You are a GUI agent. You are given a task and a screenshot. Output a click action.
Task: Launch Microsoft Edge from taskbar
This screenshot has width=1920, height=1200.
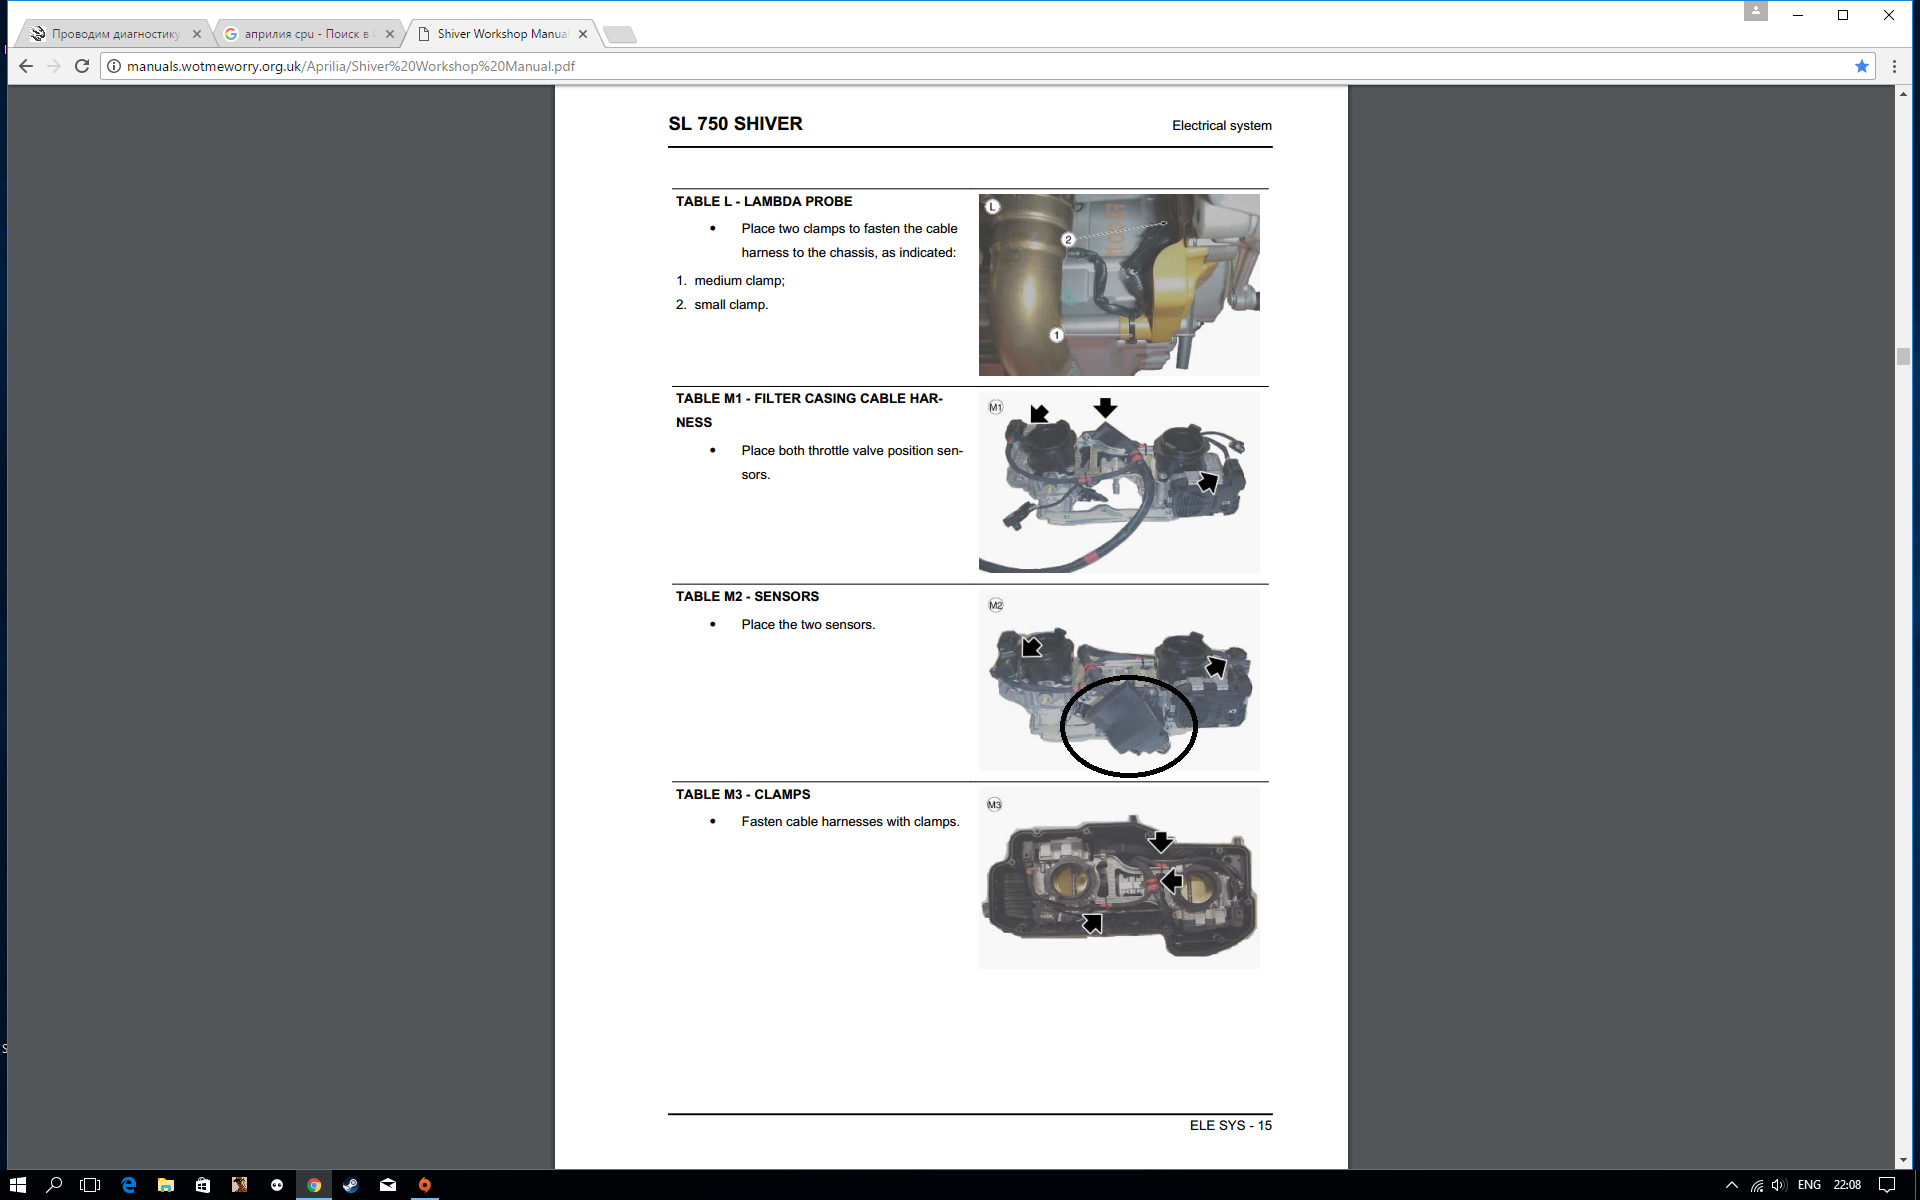click(128, 1184)
